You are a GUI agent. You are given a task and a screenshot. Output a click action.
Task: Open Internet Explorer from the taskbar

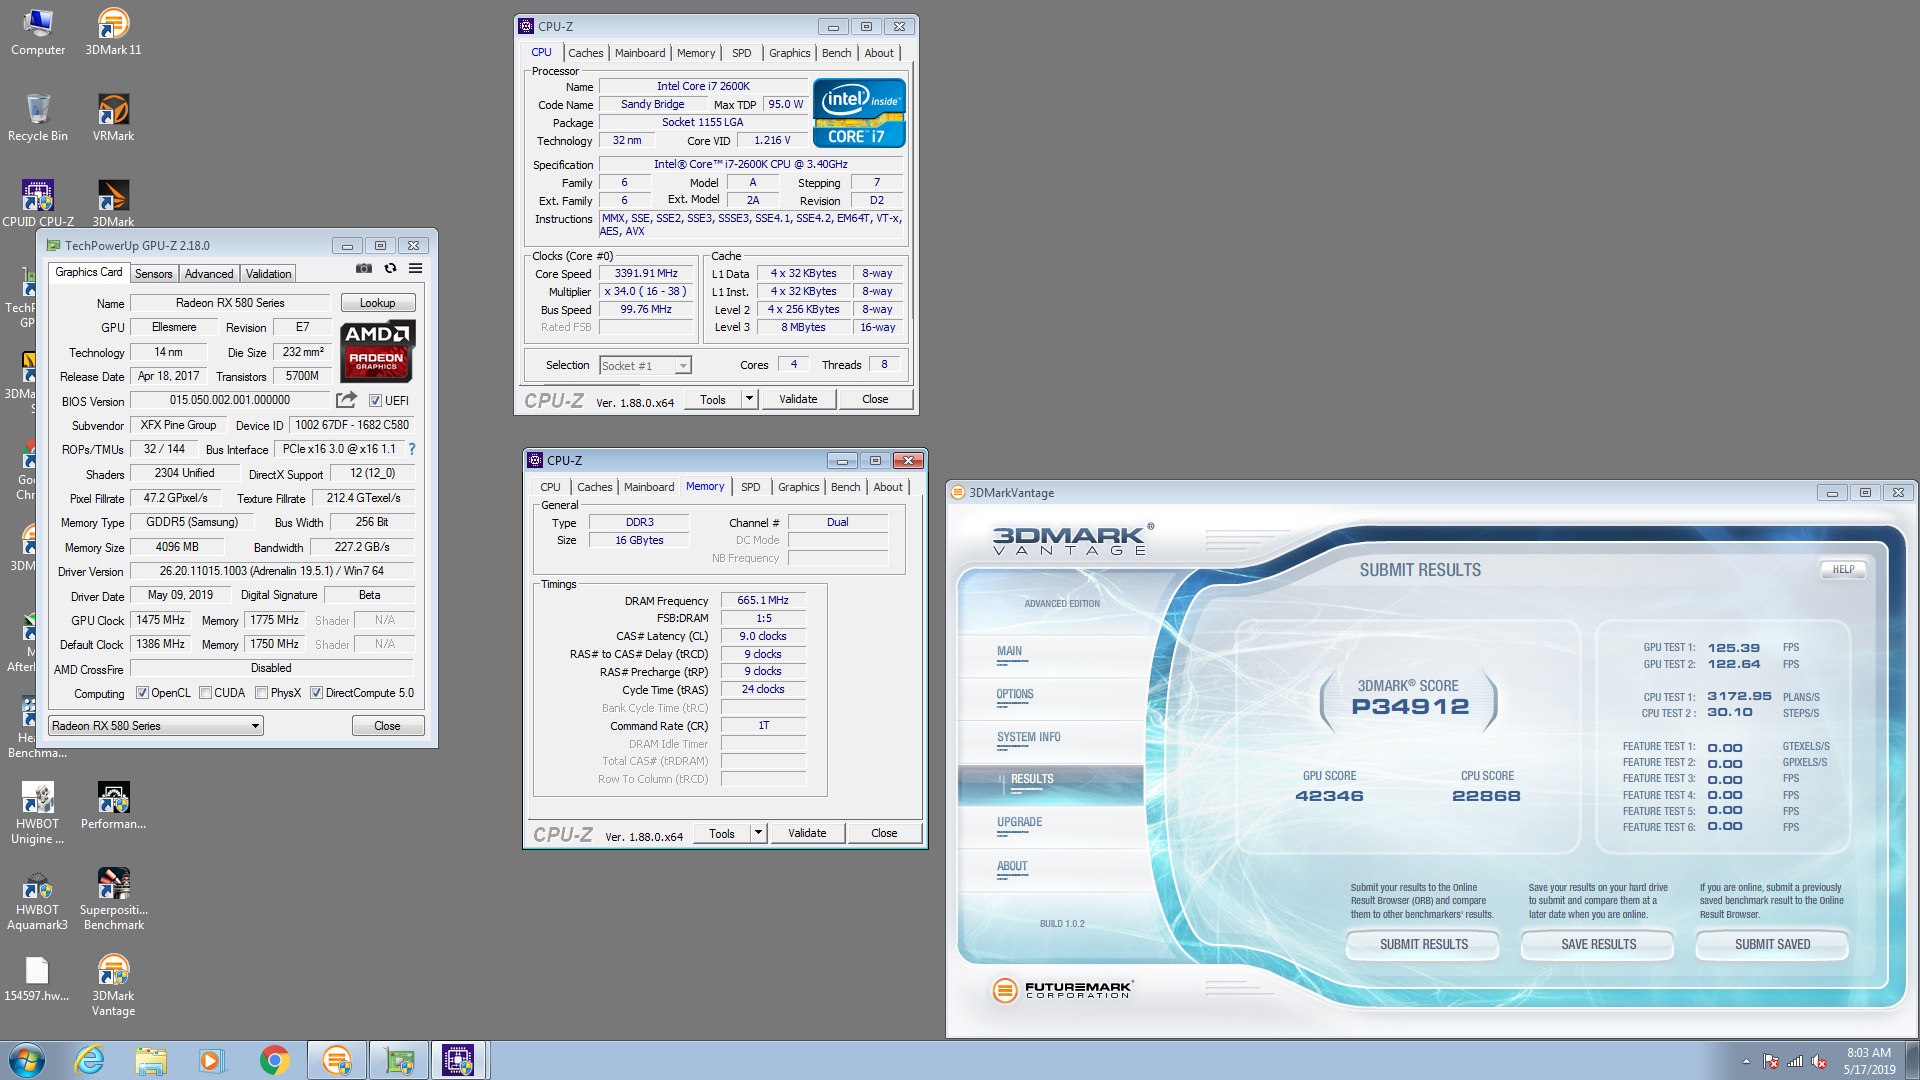90,1060
